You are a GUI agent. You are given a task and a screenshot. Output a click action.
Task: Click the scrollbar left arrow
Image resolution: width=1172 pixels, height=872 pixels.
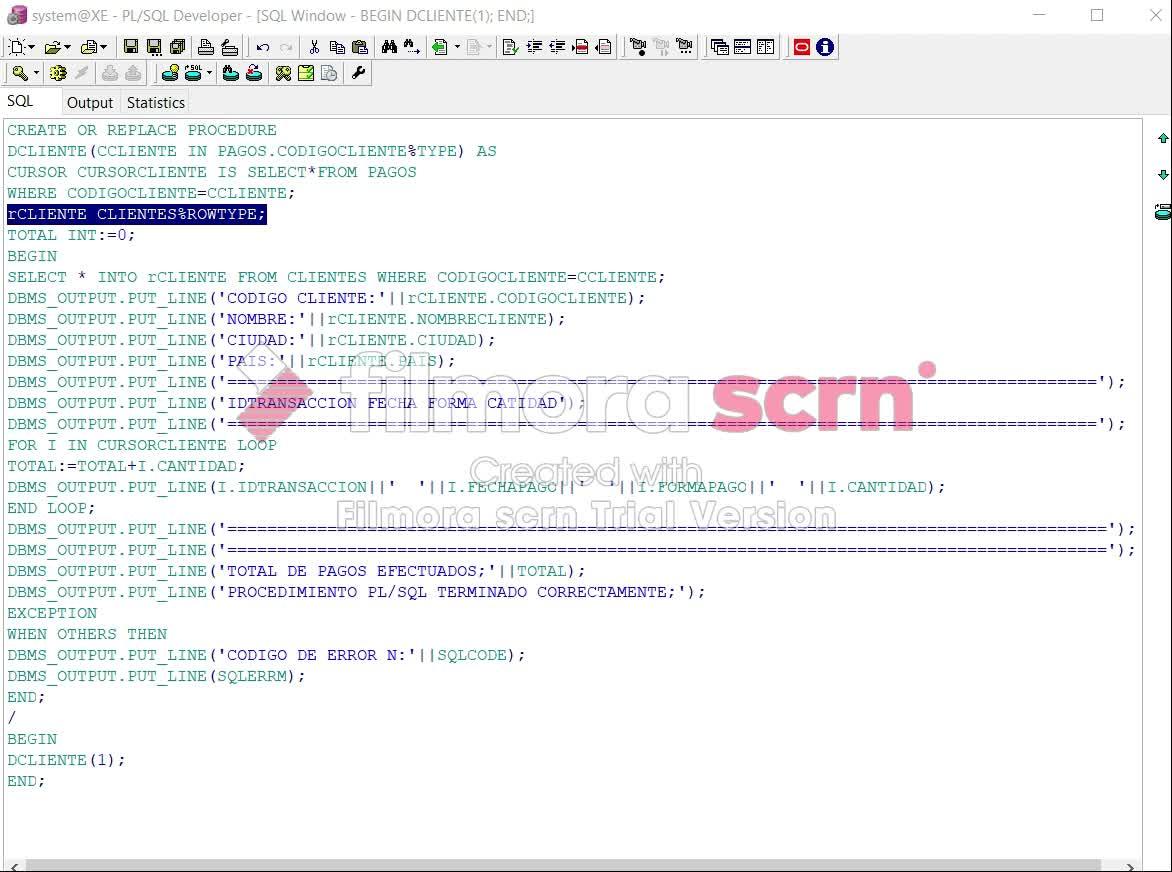coord(14,866)
